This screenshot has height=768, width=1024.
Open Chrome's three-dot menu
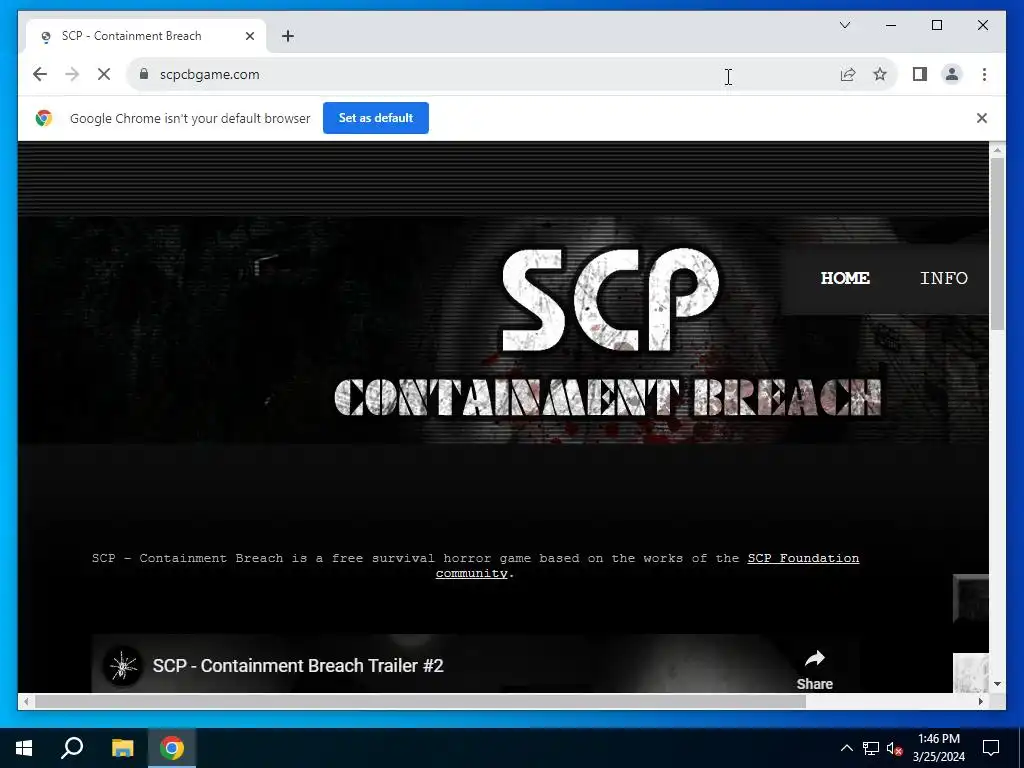tap(984, 74)
